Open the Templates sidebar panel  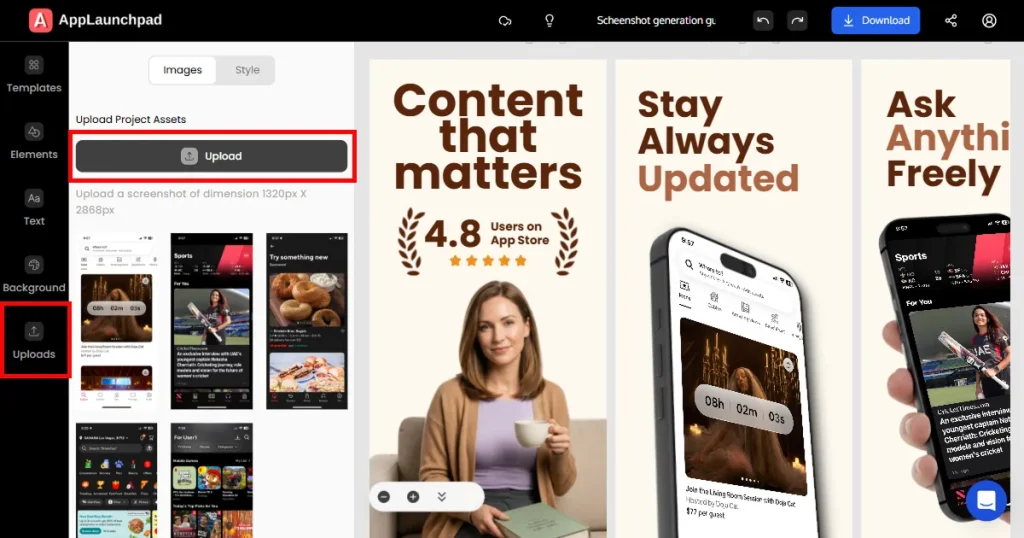[34, 75]
